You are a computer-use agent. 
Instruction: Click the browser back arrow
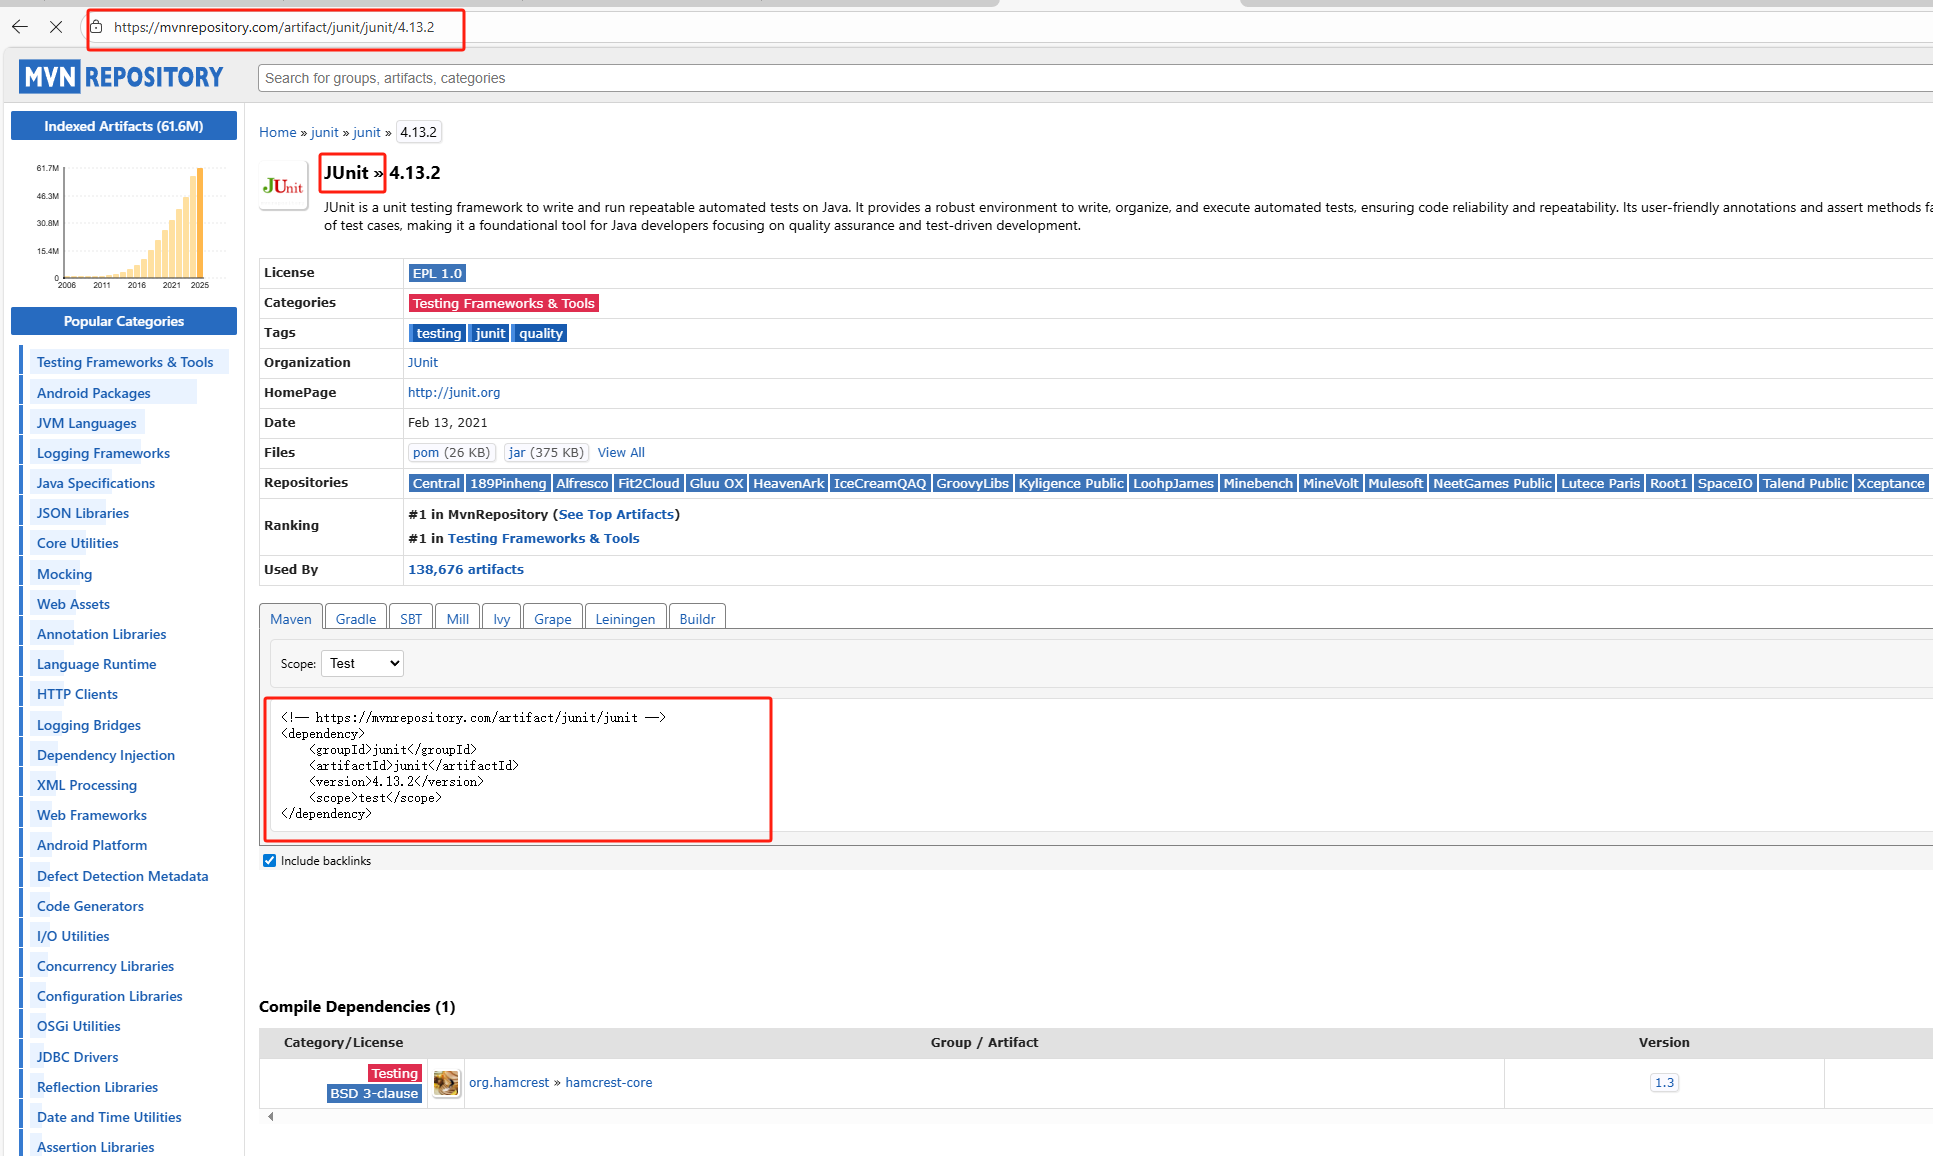pyautogui.click(x=20, y=27)
